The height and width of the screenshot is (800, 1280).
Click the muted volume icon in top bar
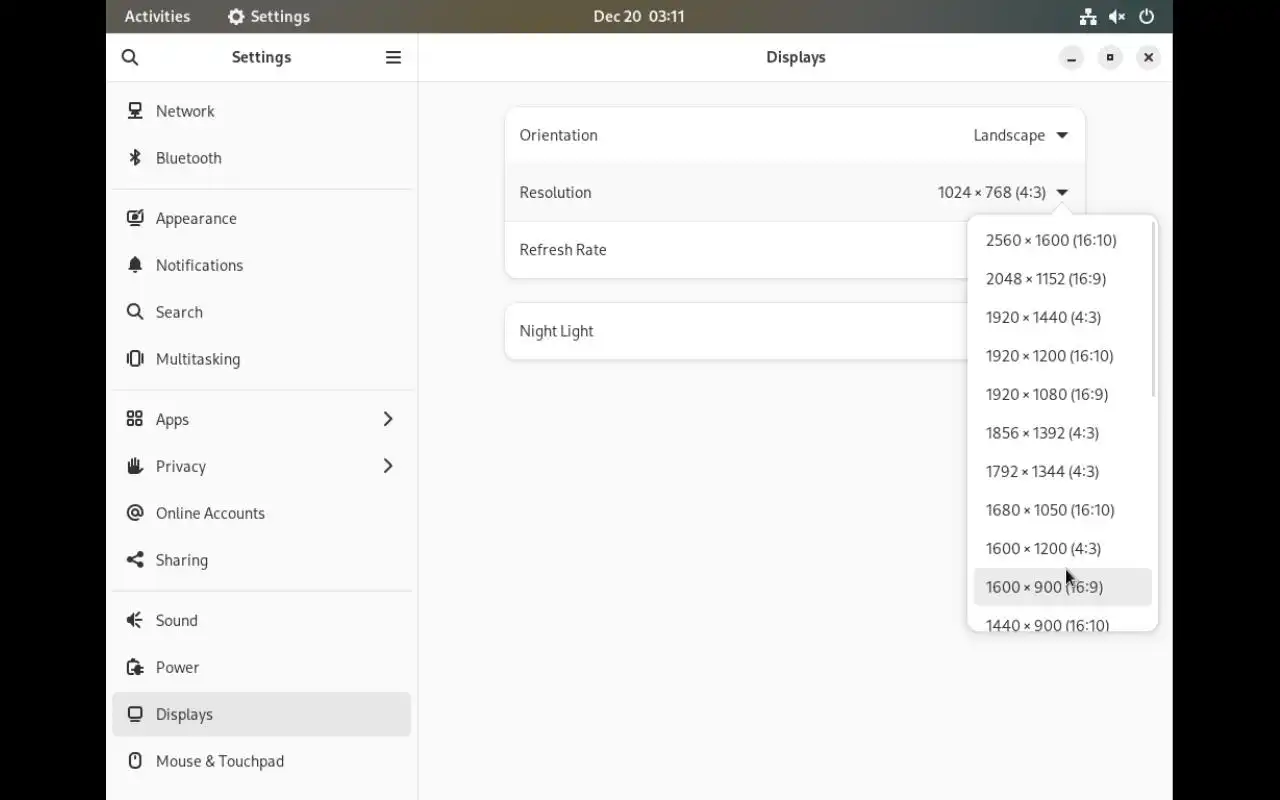click(1117, 16)
